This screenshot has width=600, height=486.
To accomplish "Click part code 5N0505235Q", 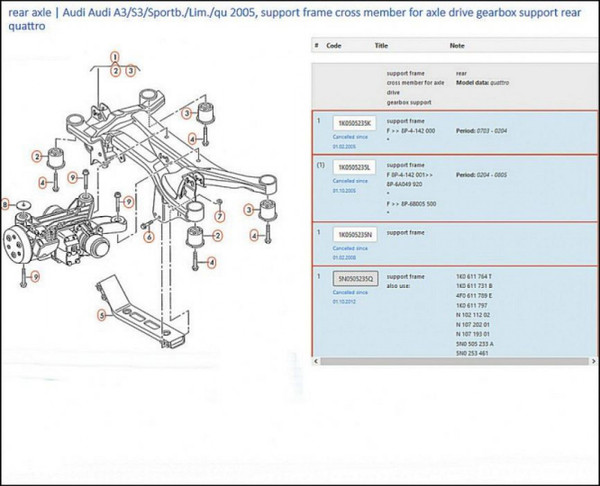I will pos(355,279).
